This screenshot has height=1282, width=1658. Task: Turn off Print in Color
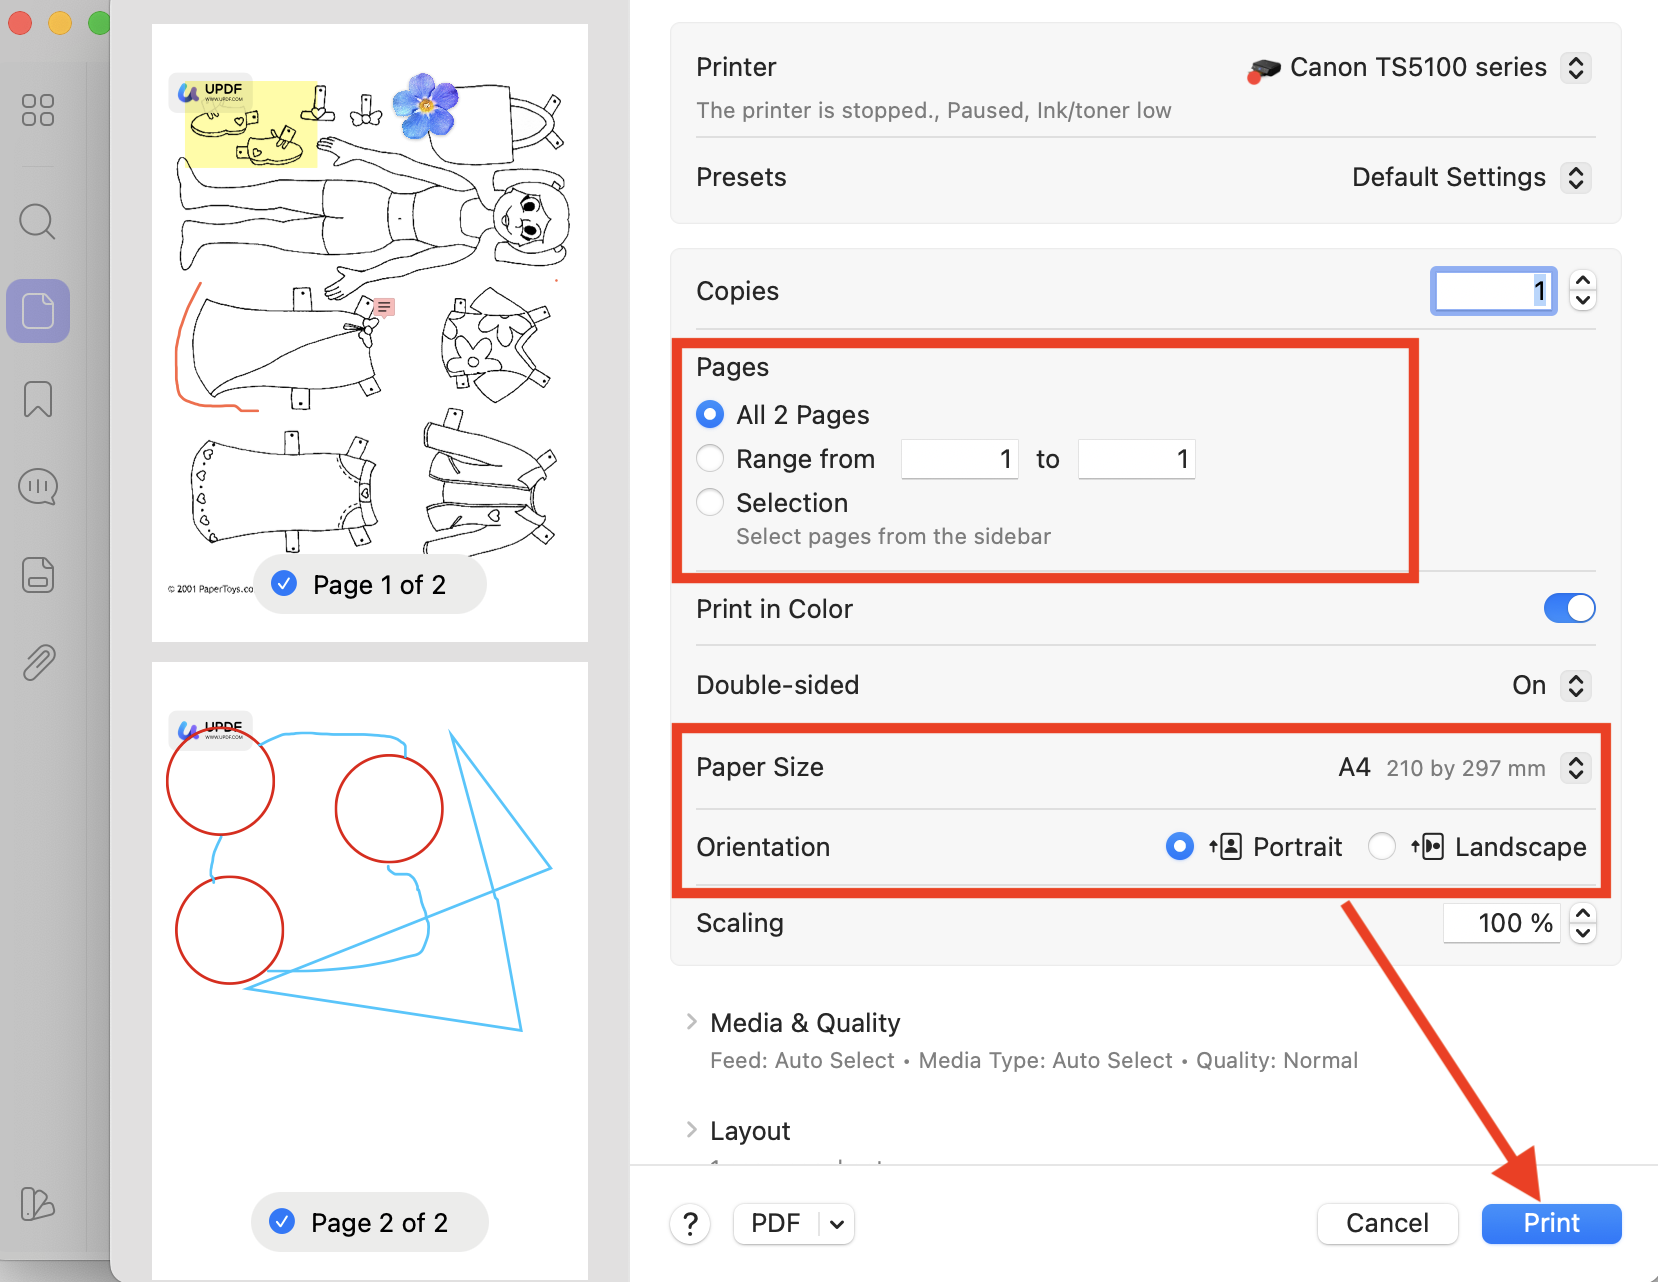[x=1569, y=608]
